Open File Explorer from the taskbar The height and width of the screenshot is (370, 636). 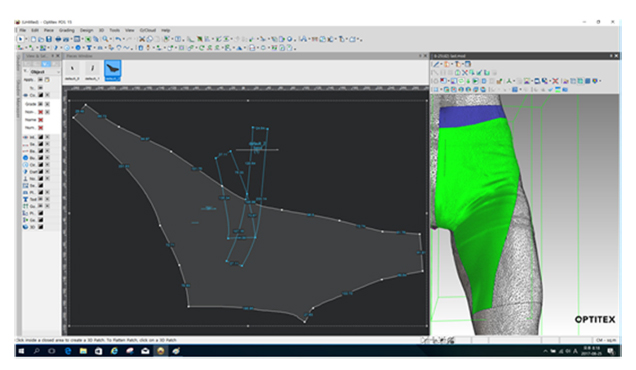(83, 351)
